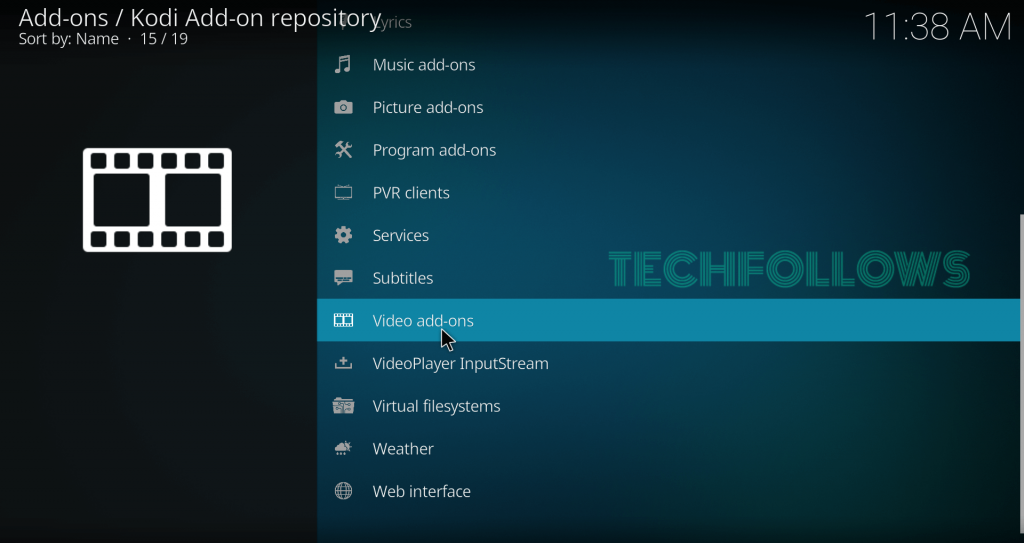Click the Add-ons / Kodi Add-on repository heading
The image size is (1024, 543).
[x=200, y=18]
